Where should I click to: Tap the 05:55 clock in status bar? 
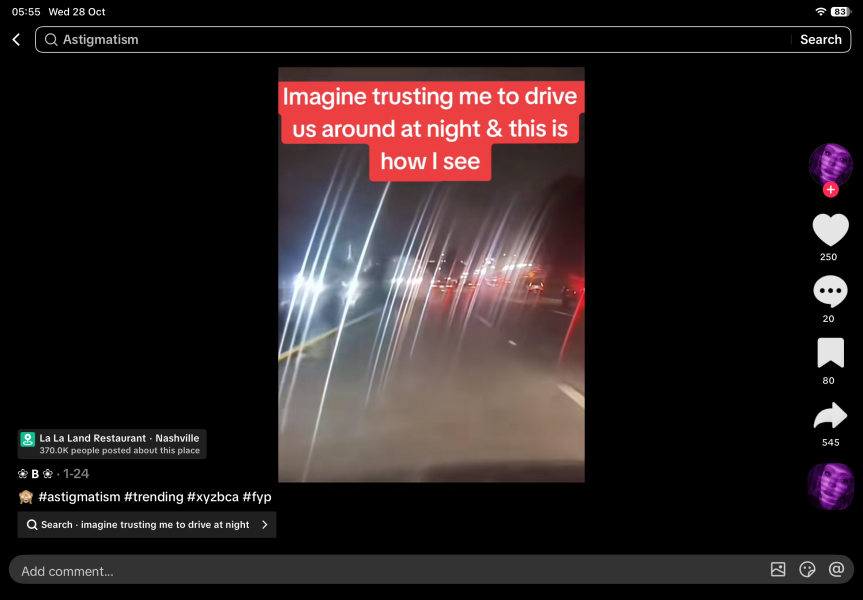pyautogui.click(x=26, y=12)
